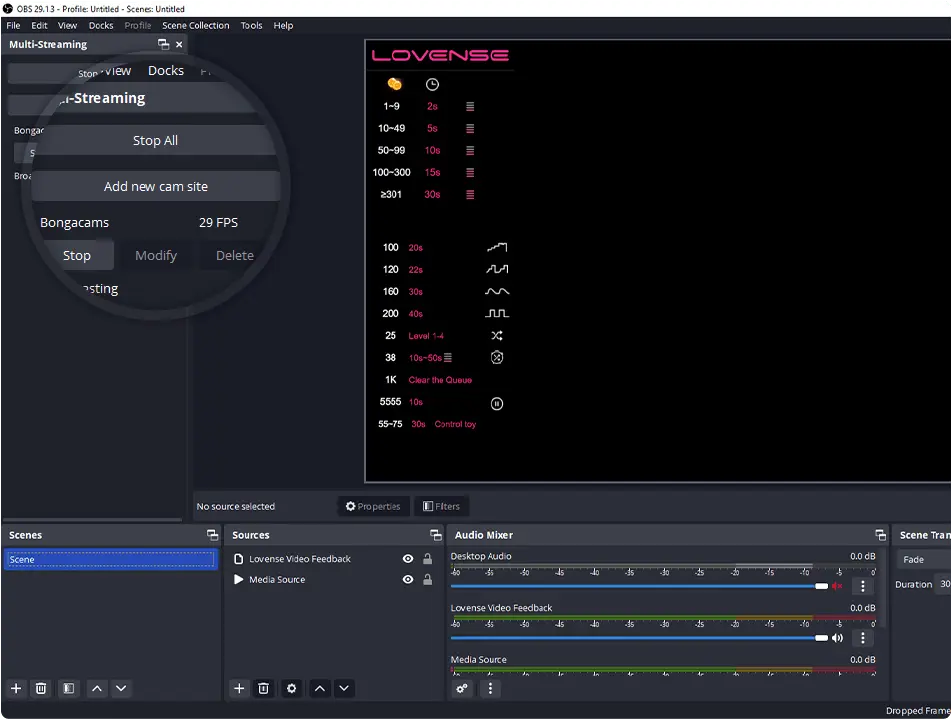Hide Lovense Video Feedback source
Screen dimensions: 952x720
pyautogui.click(x=408, y=559)
